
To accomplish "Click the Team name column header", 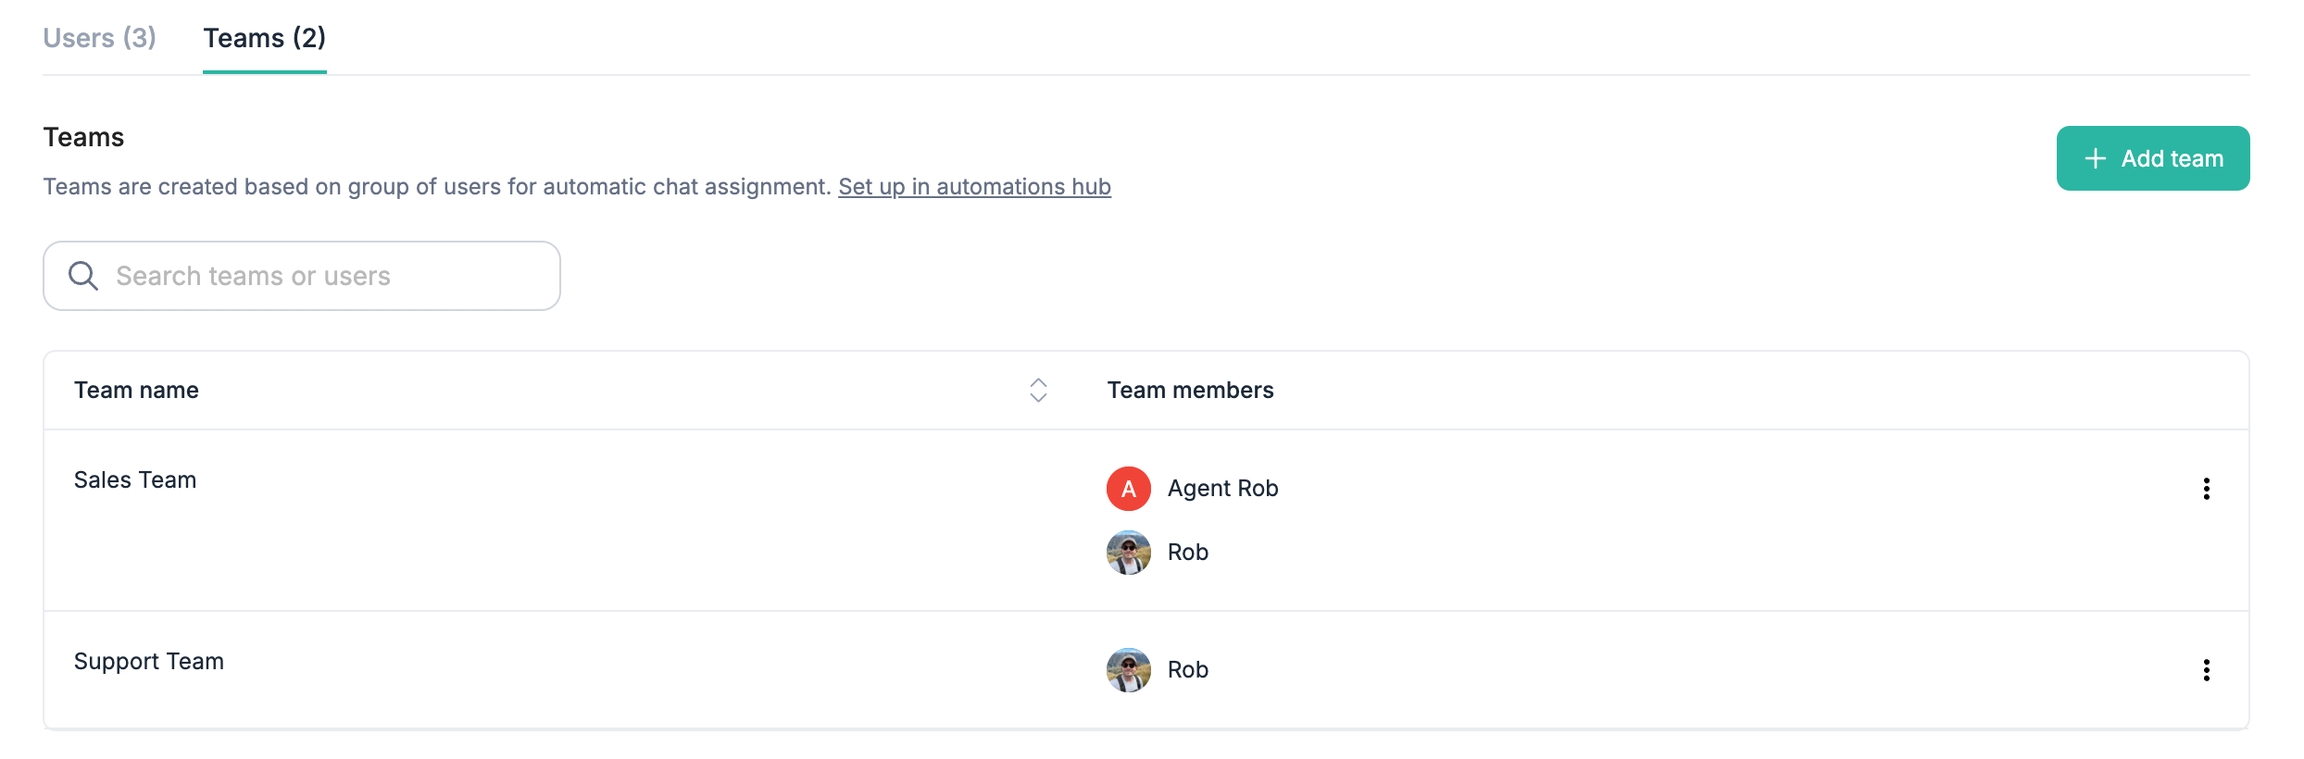I will click(x=136, y=390).
